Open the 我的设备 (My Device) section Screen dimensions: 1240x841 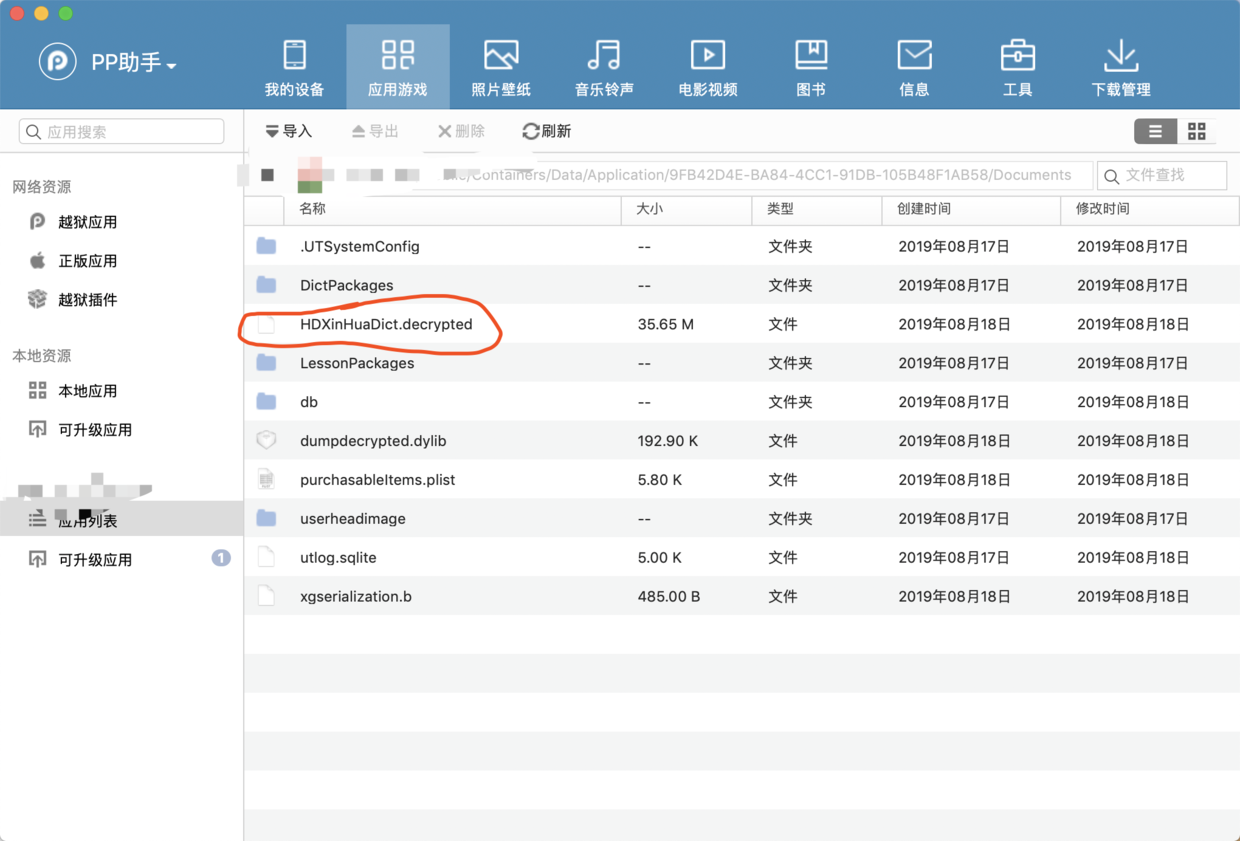click(294, 67)
